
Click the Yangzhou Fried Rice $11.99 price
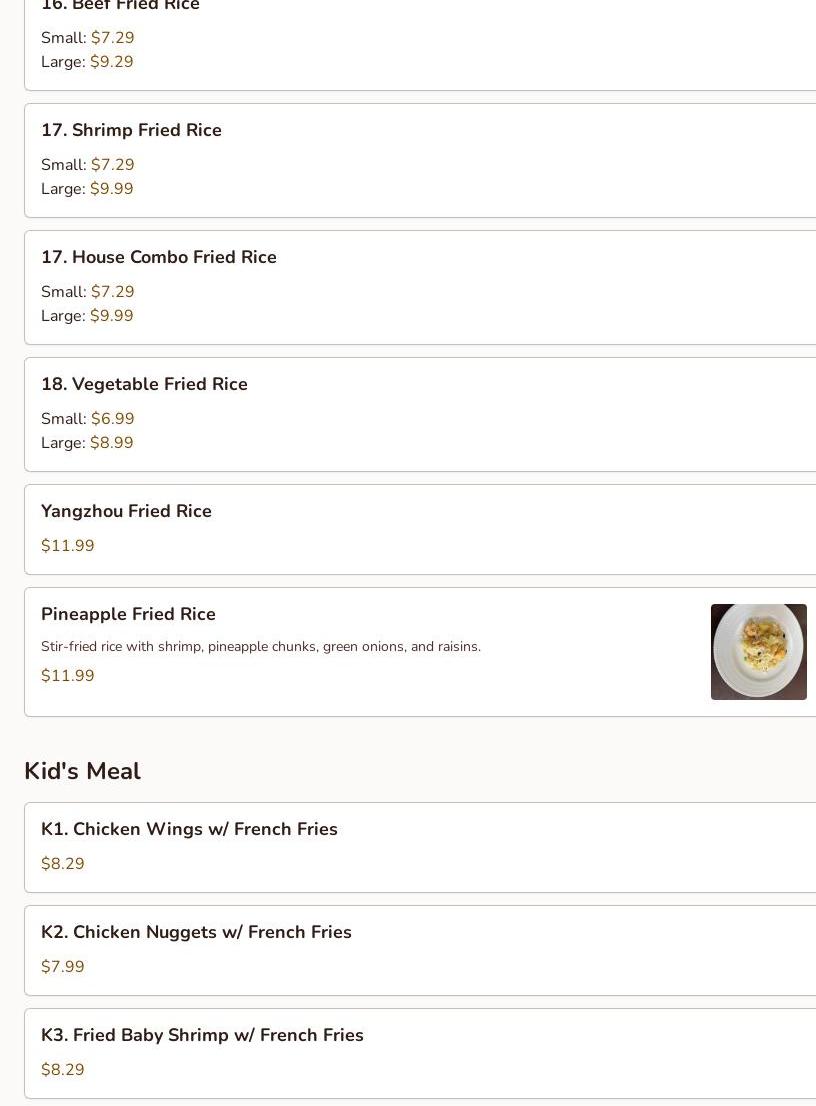pos(68,545)
